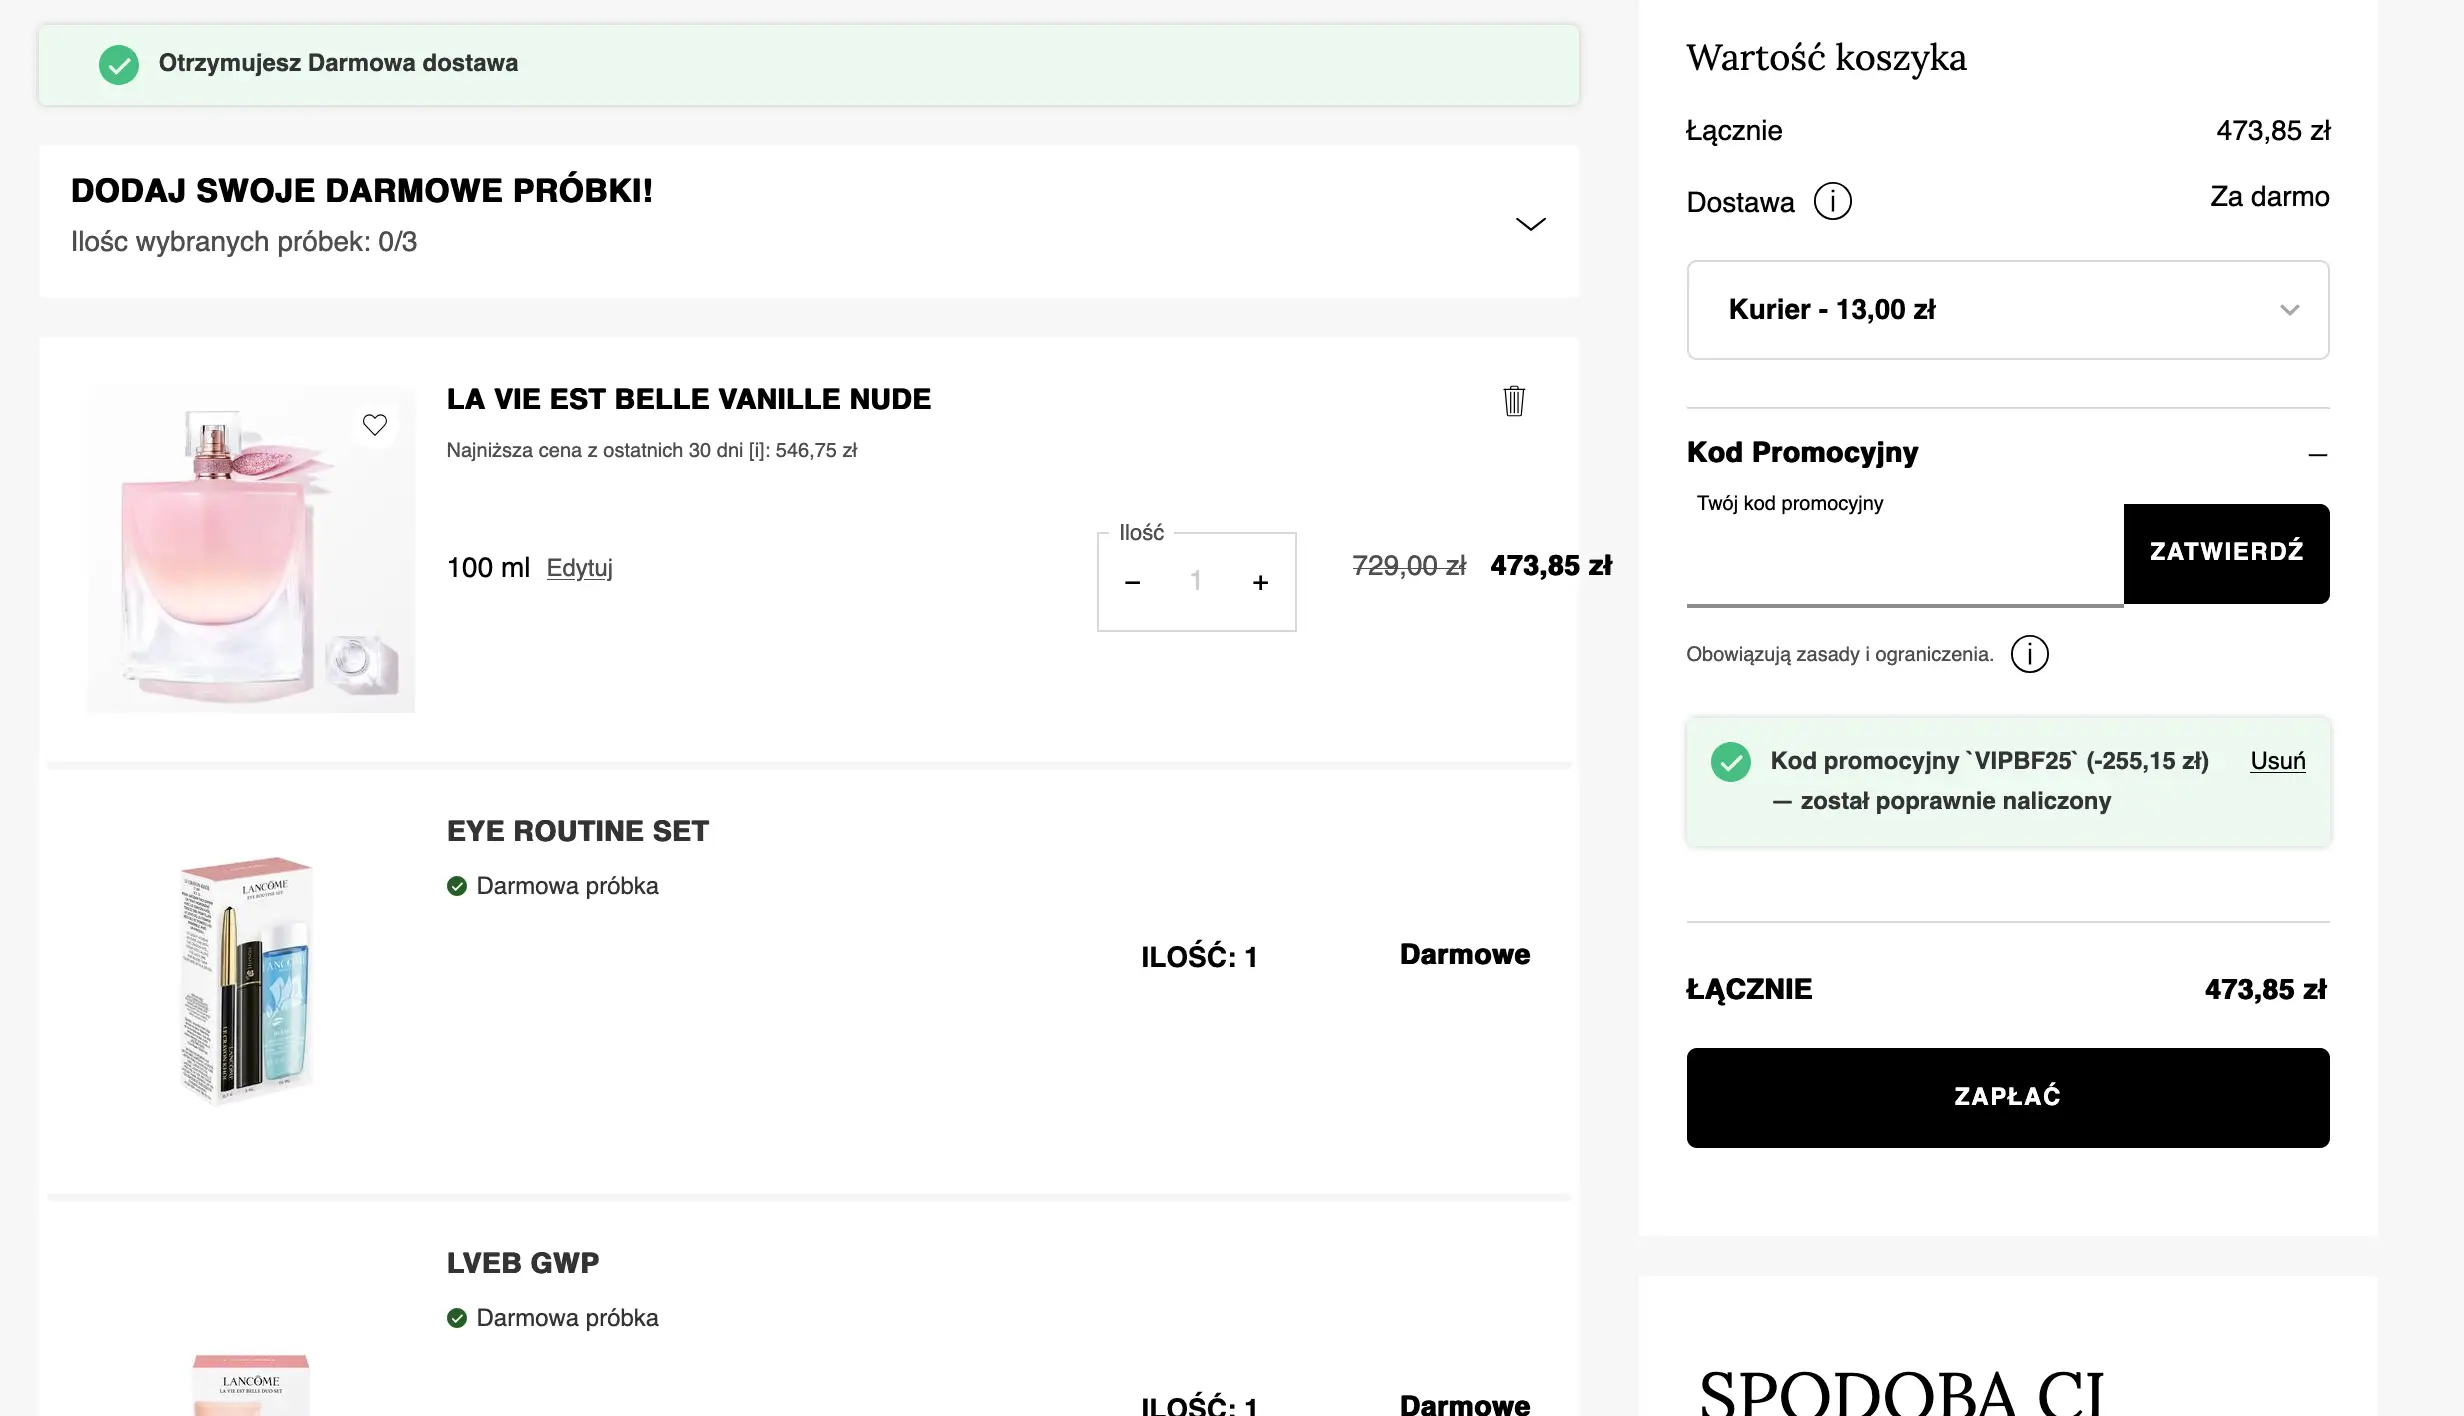Viewport: 2464px width, 1416px height.
Task: Delete La Vie Est Belle item with trash icon
Action: coord(1514,401)
